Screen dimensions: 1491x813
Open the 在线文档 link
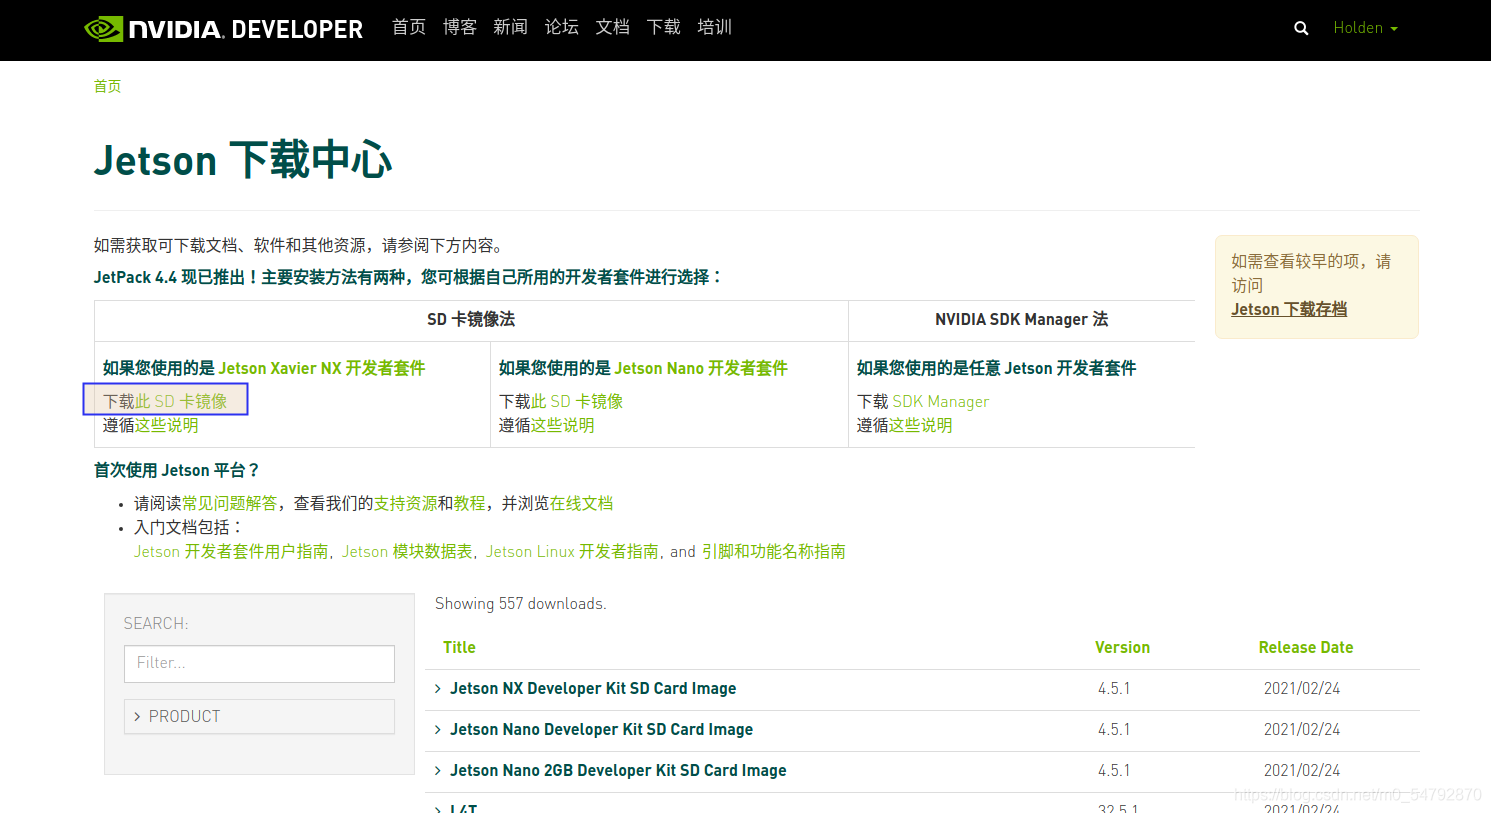[582, 503]
